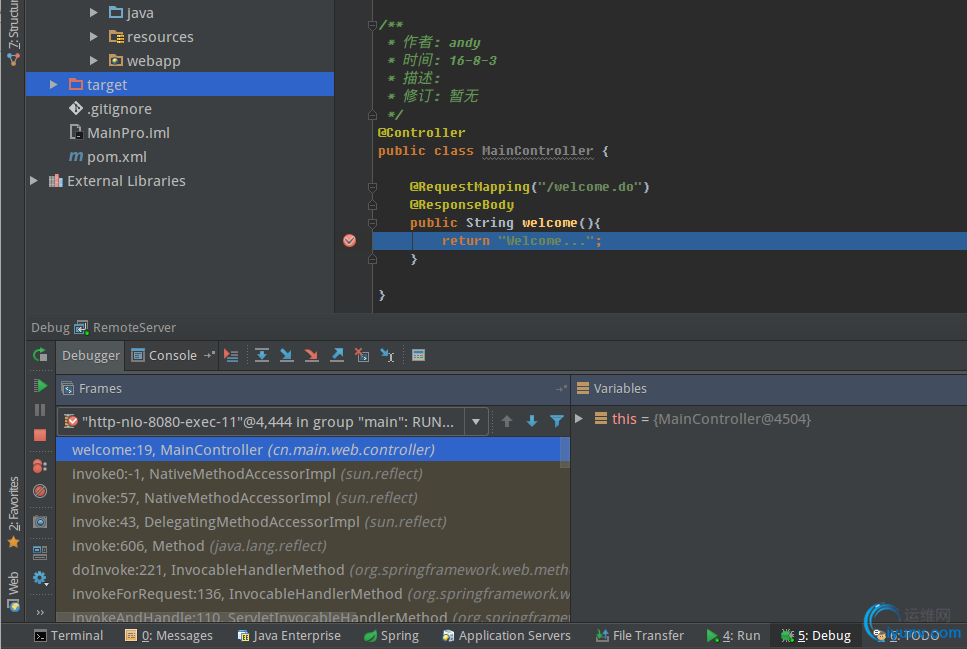Open the Web side panel
The image size is (967, 649).
click(14, 591)
